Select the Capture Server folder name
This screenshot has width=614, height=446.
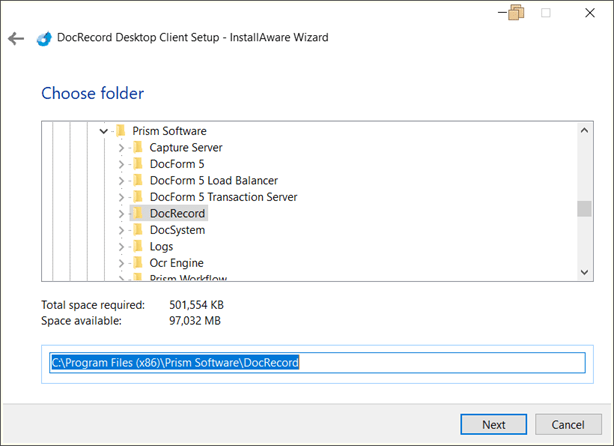click(186, 147)
